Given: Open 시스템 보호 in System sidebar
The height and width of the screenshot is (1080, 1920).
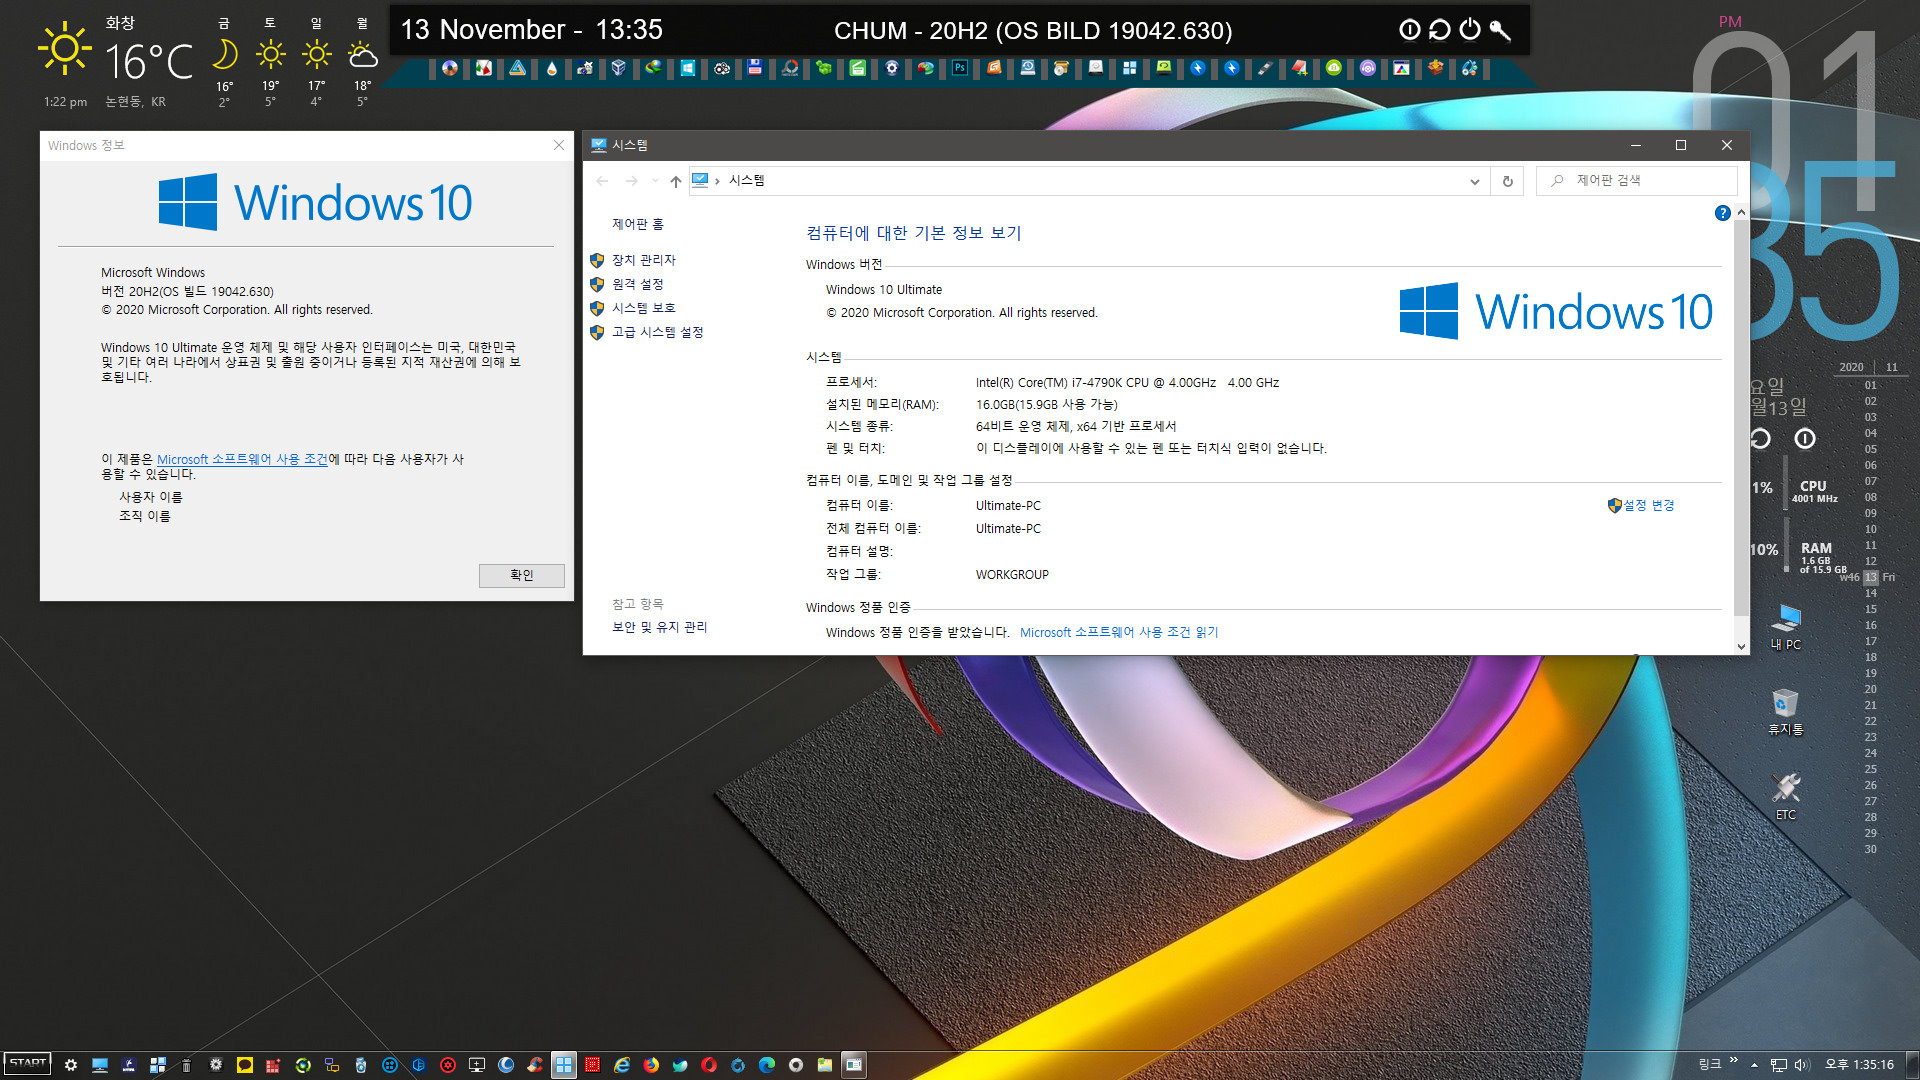Looking at the screenshot, I should coord(644,308).
